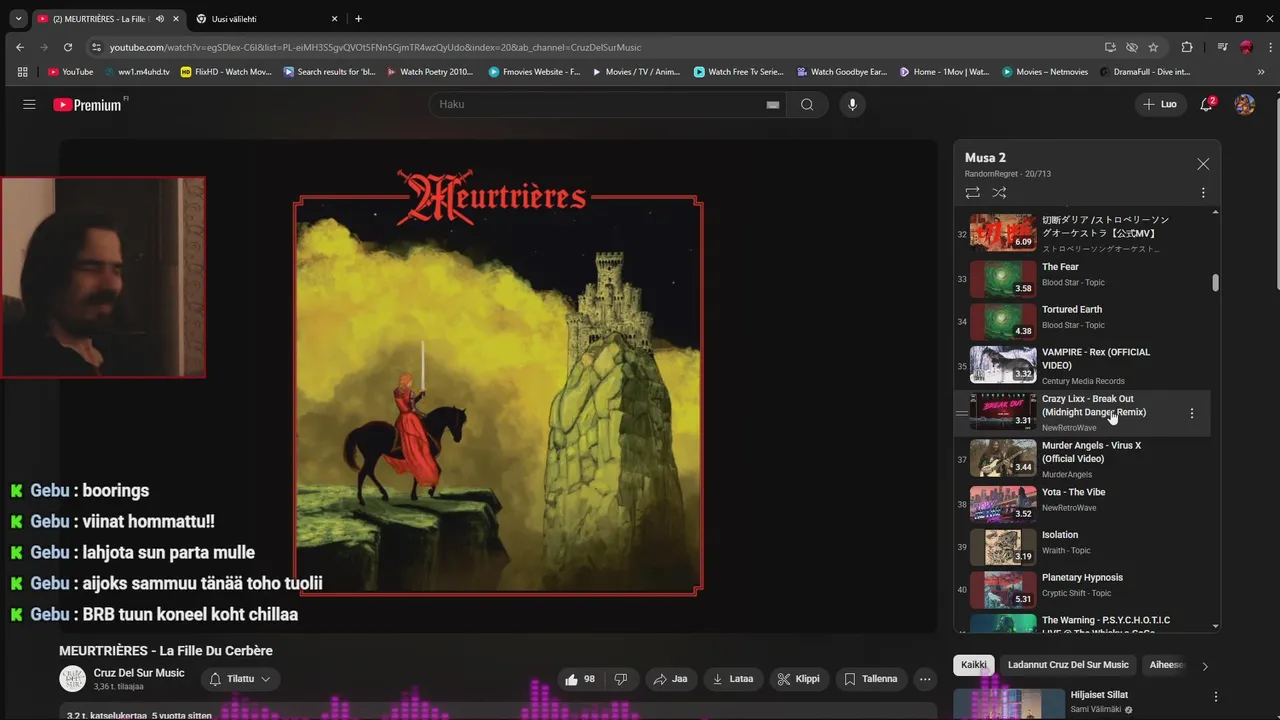Bookmark this page with the star icon
Screen dimensions: 1280x720
(x=1153, y=47)
